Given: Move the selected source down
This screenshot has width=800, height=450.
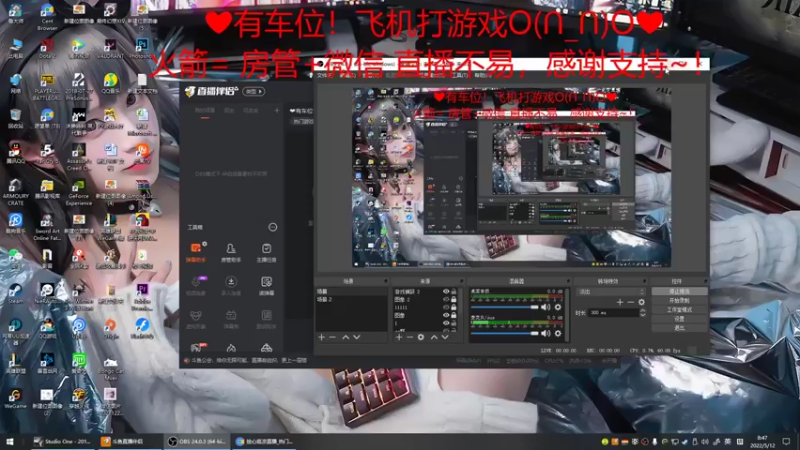Looking at the screenshot, I should [x=445, y=337].
